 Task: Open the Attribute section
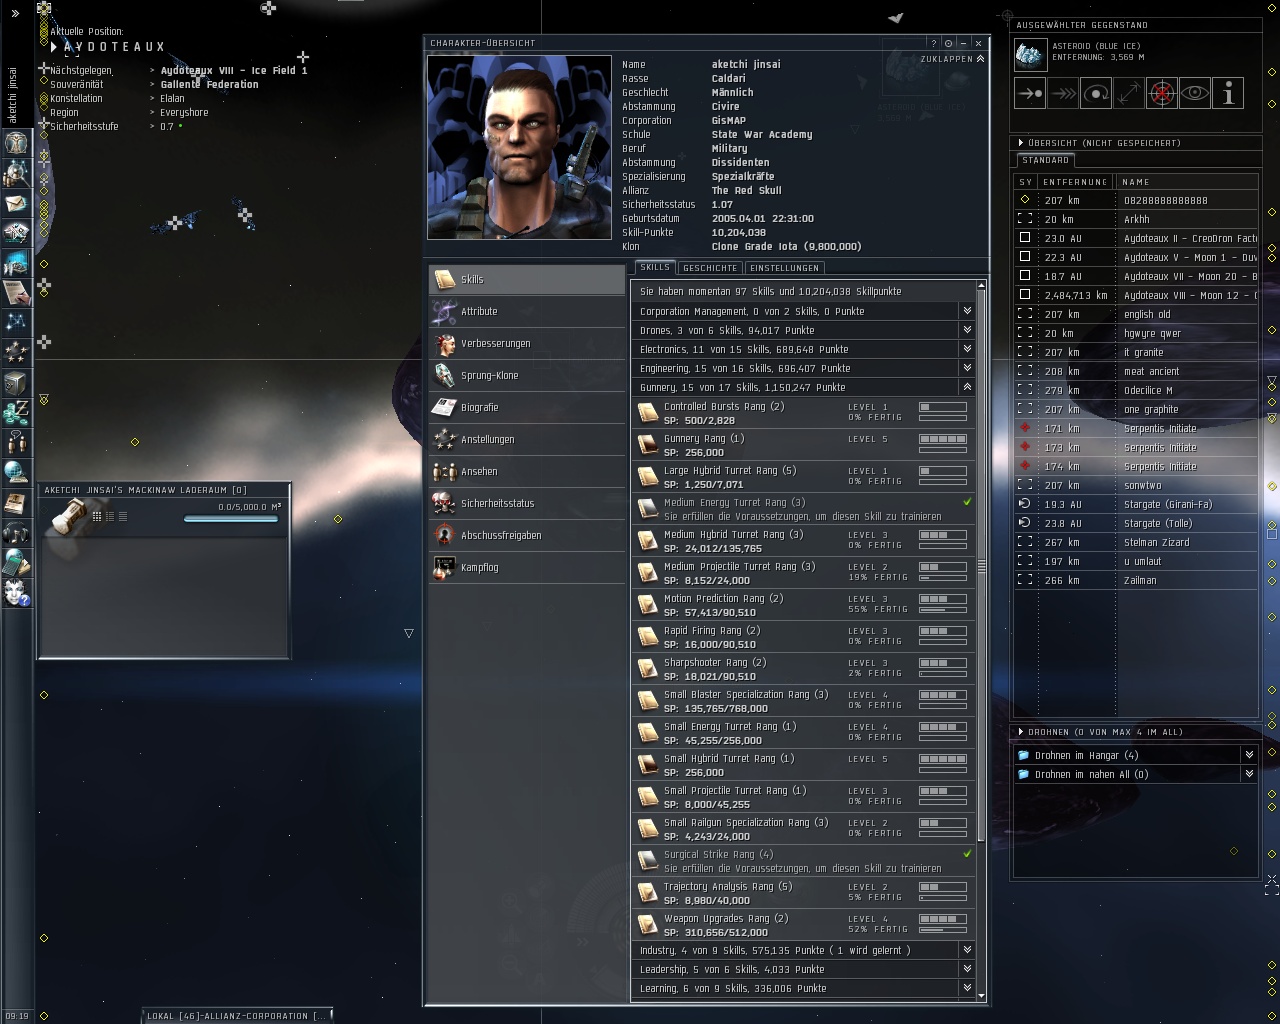coord(527,311)
